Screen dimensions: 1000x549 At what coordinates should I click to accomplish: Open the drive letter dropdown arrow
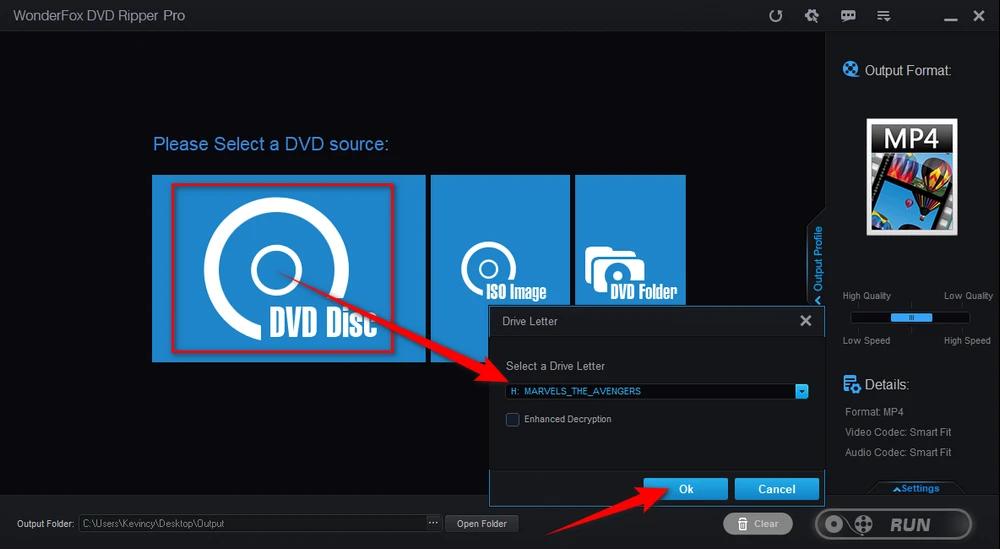(x=802, y=392)
